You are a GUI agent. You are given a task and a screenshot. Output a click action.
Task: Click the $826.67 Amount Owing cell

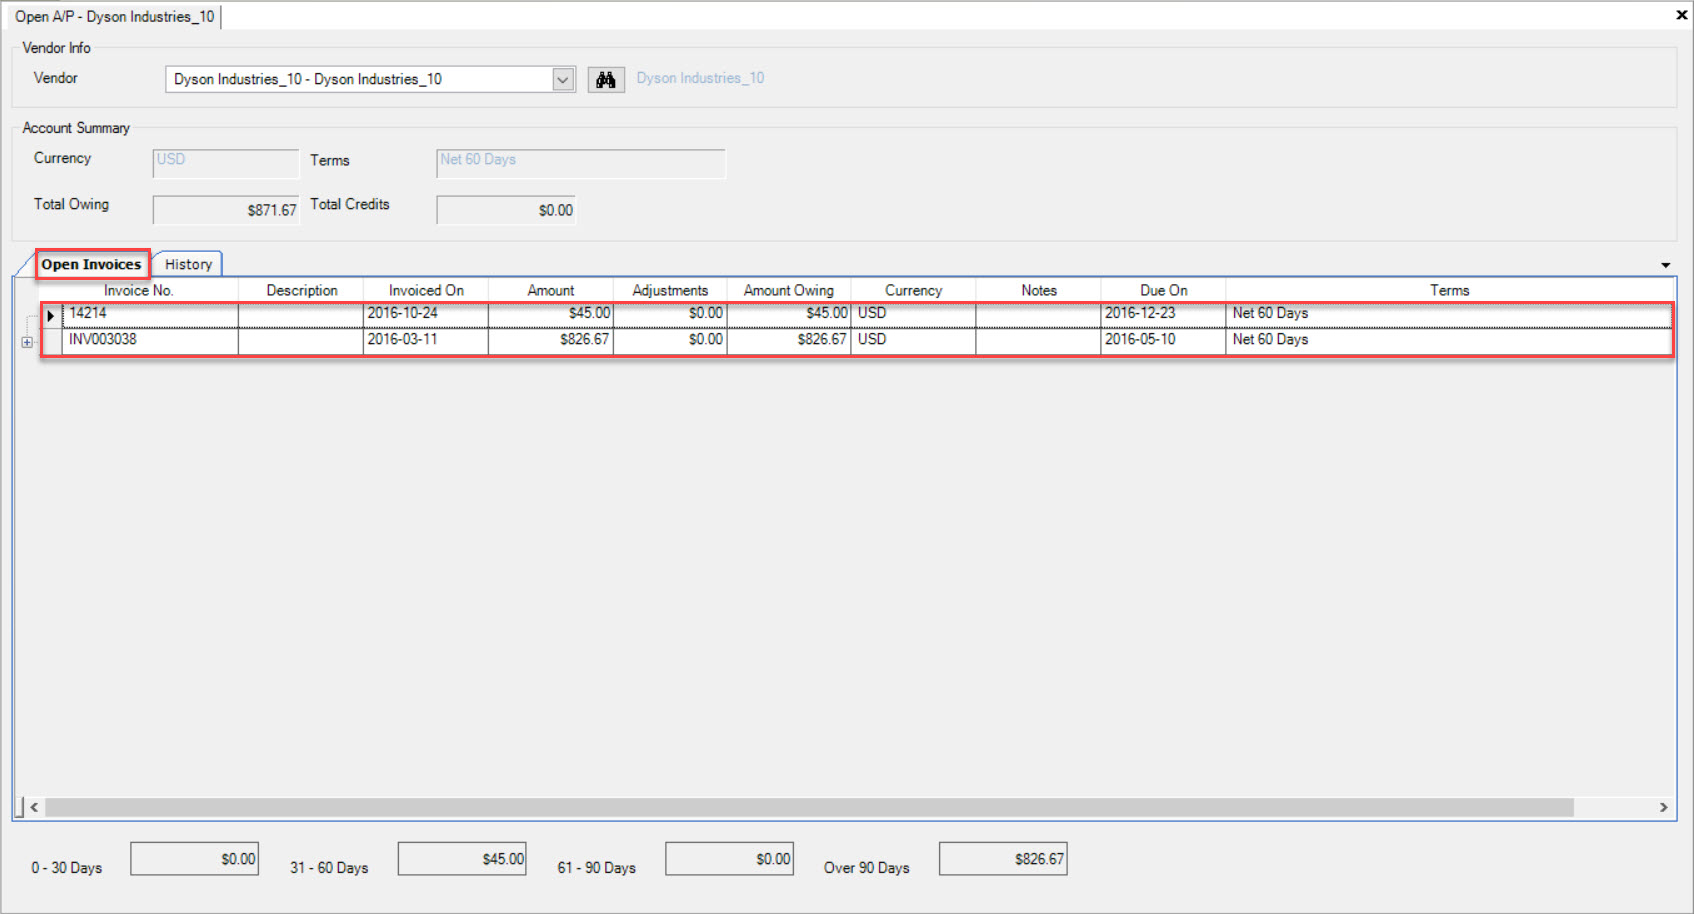pos(789,340)
